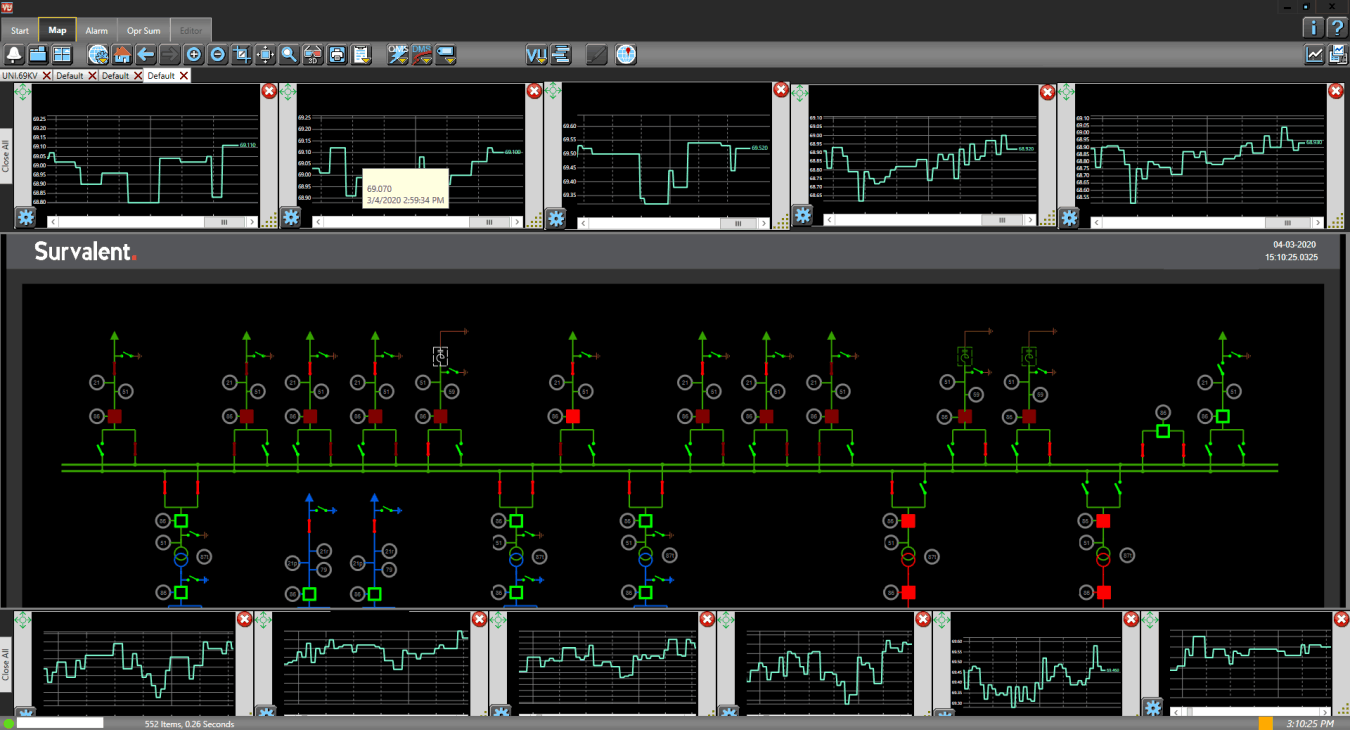Viewport: 1350px width, 730px height.
Task: Toggle the 3D glasses view icon
Action: pos(313,55)
